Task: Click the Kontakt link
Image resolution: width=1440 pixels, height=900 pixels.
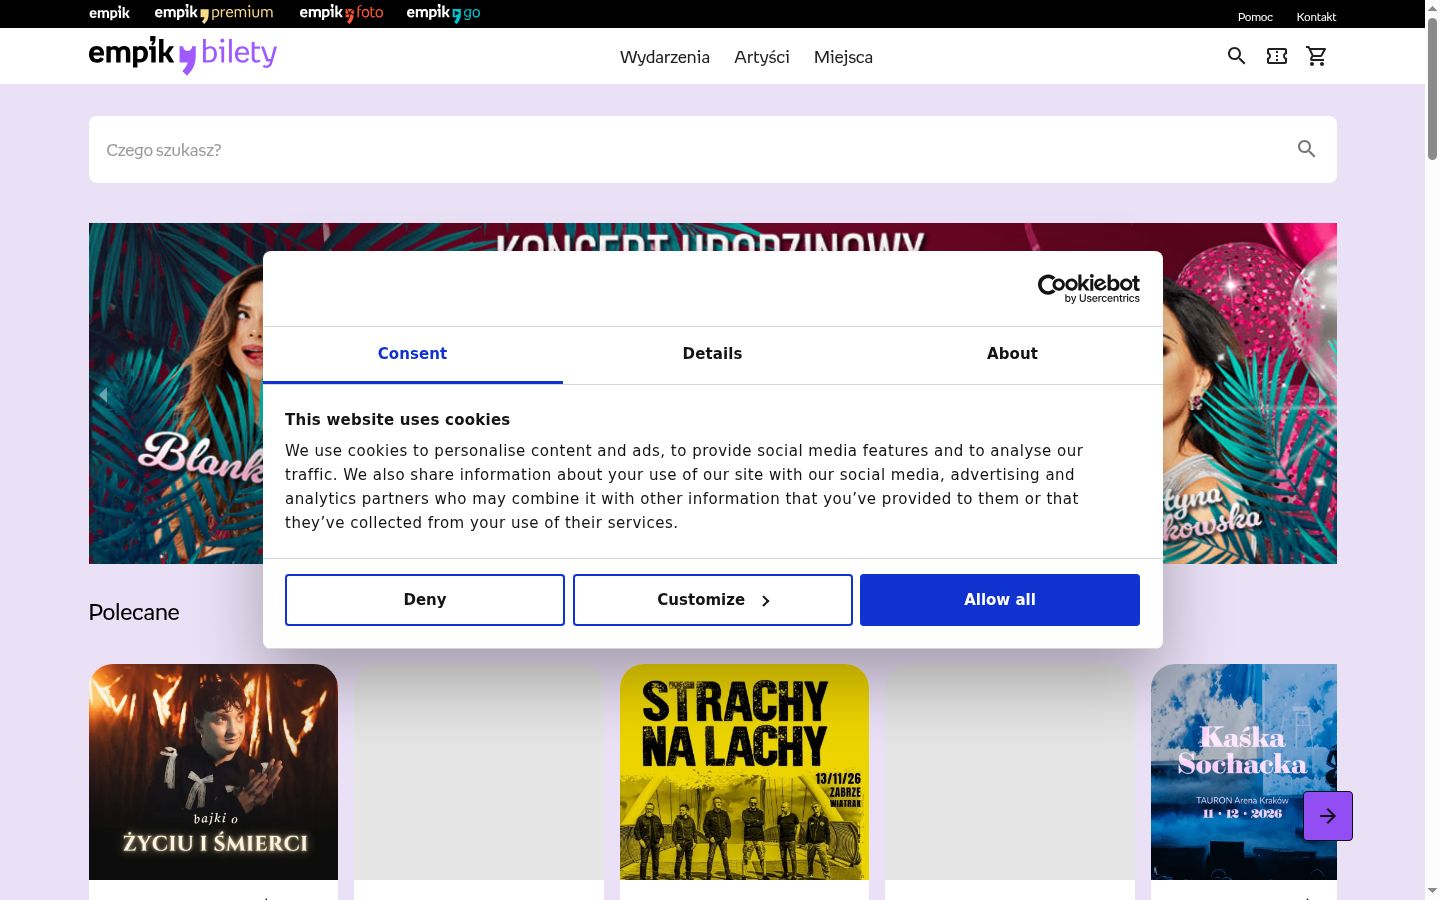Action: pos(1316,17)
